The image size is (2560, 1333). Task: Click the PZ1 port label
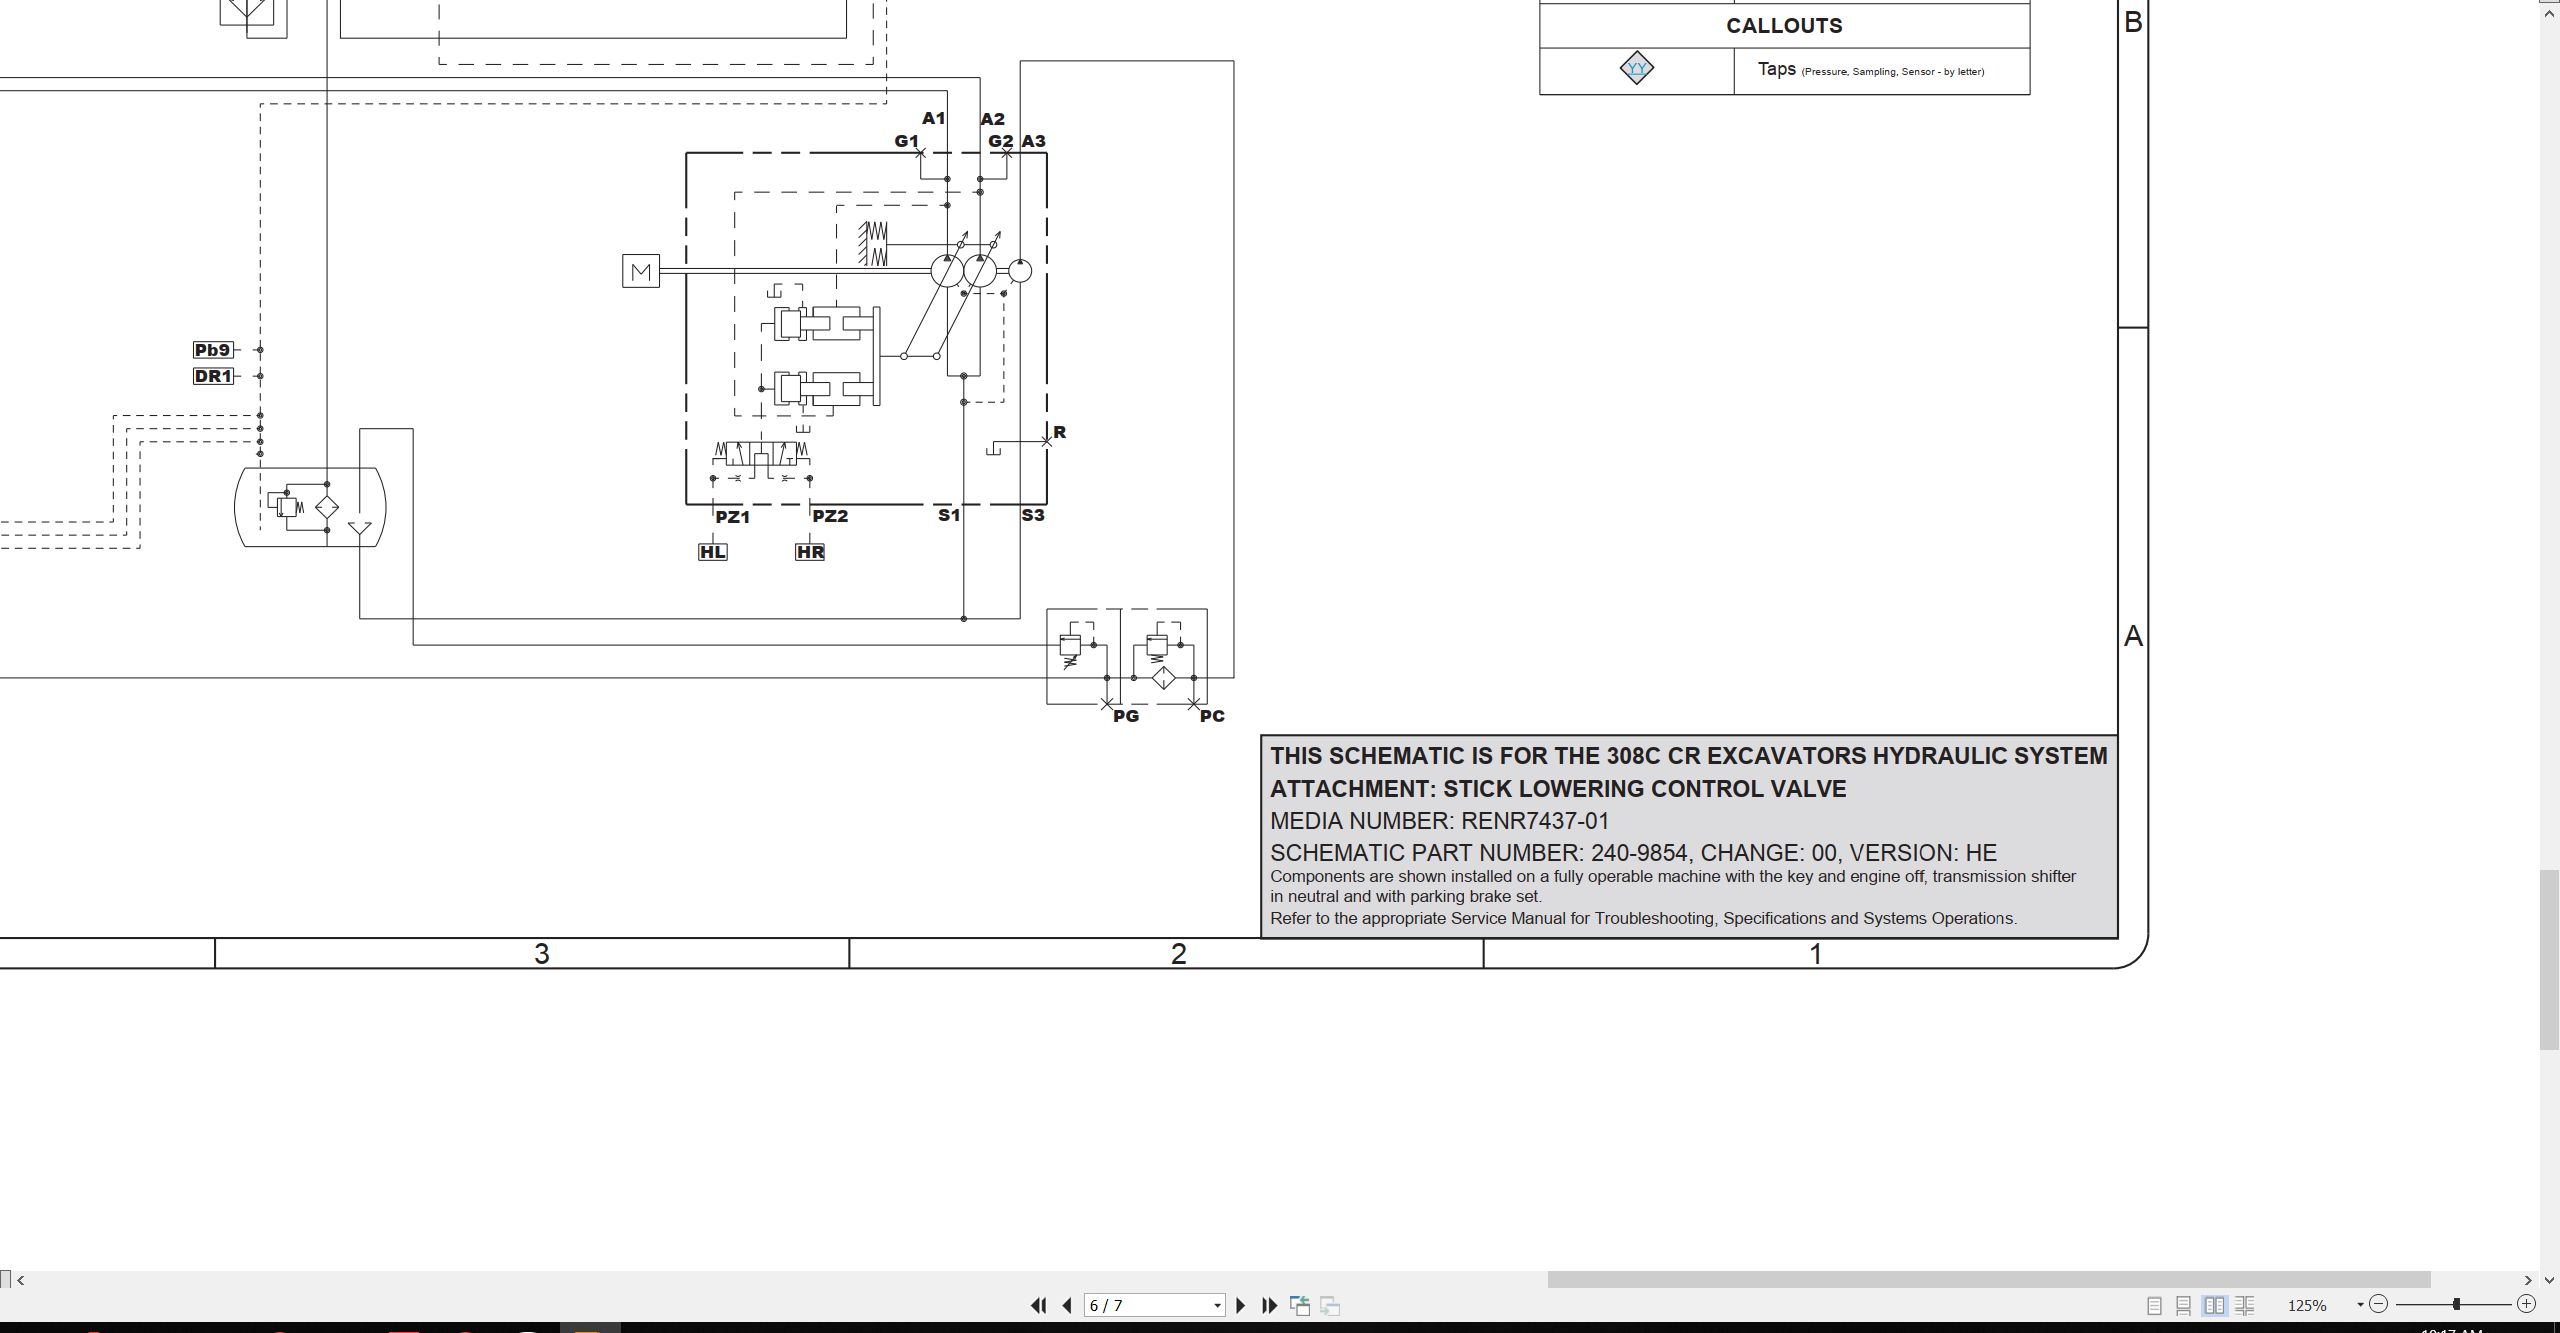(x=733, y=517)
